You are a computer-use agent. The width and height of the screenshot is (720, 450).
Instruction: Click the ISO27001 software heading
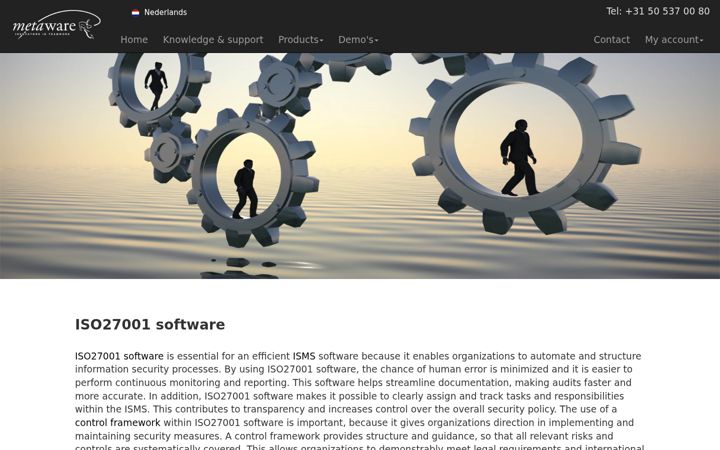coord(150,324)
